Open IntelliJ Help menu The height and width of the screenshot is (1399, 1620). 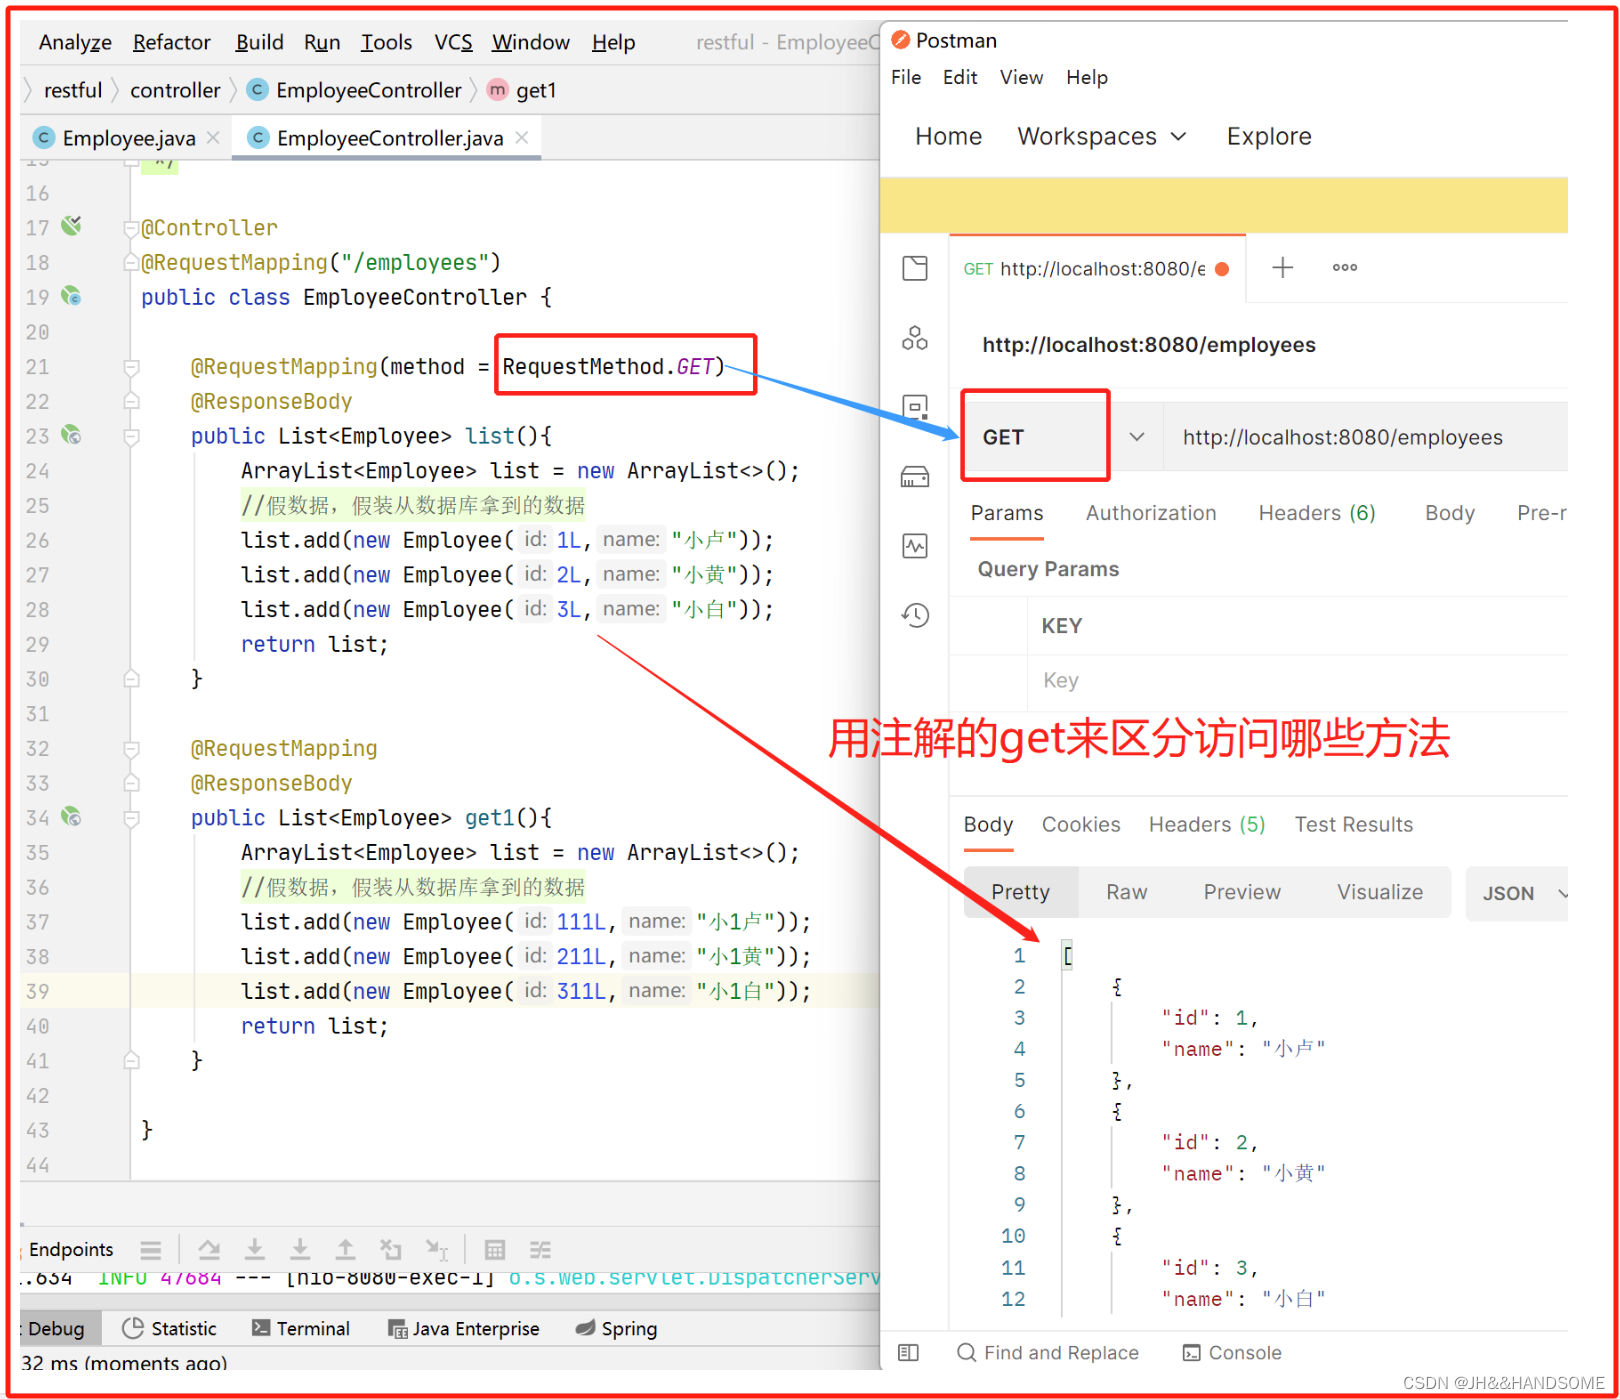[613, 42]
